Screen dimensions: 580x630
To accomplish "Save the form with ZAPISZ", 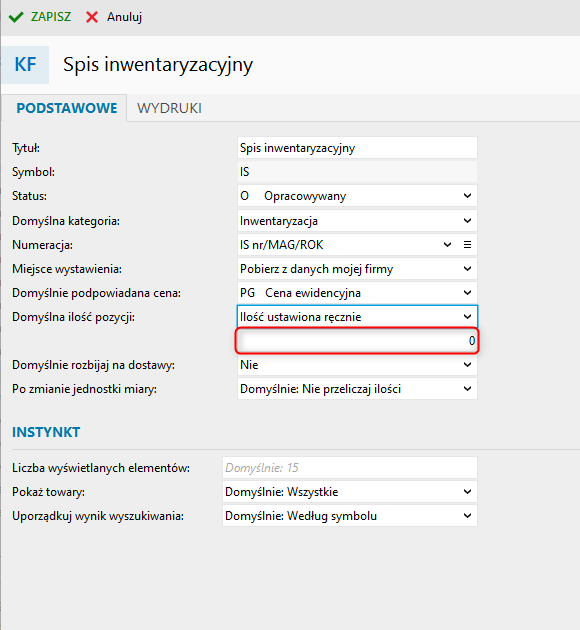I will coord(40,17).
